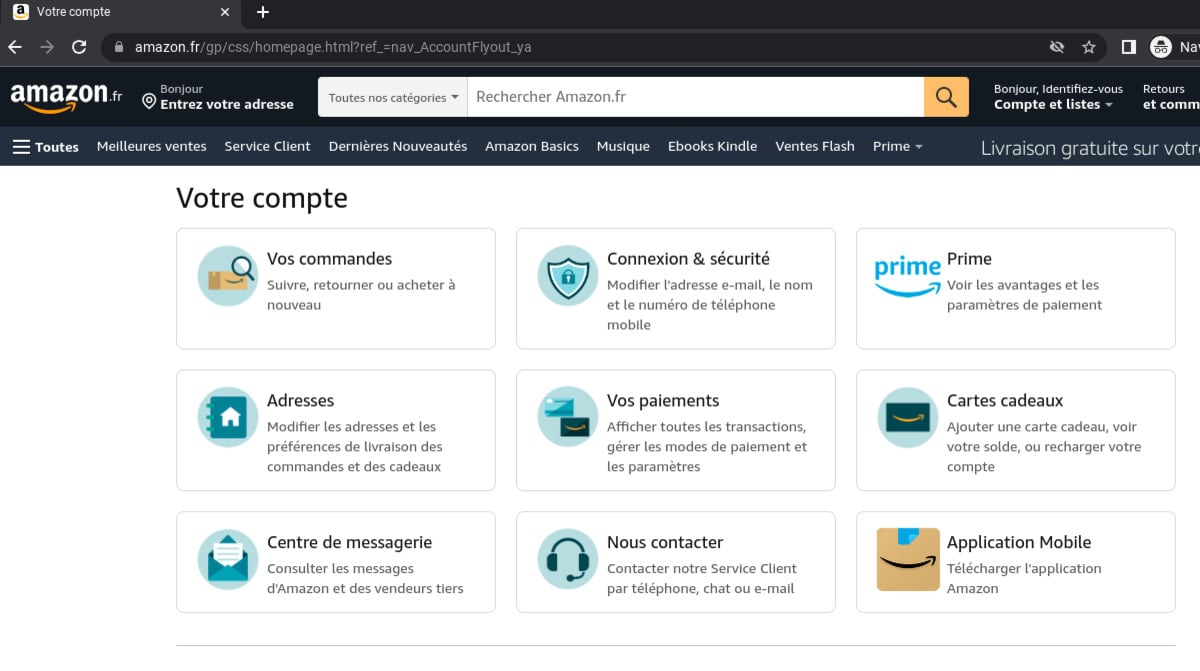The image size is (1200, 671).
Task: Click the Livraison gratuite banner text
Action: coord(1090,148)
